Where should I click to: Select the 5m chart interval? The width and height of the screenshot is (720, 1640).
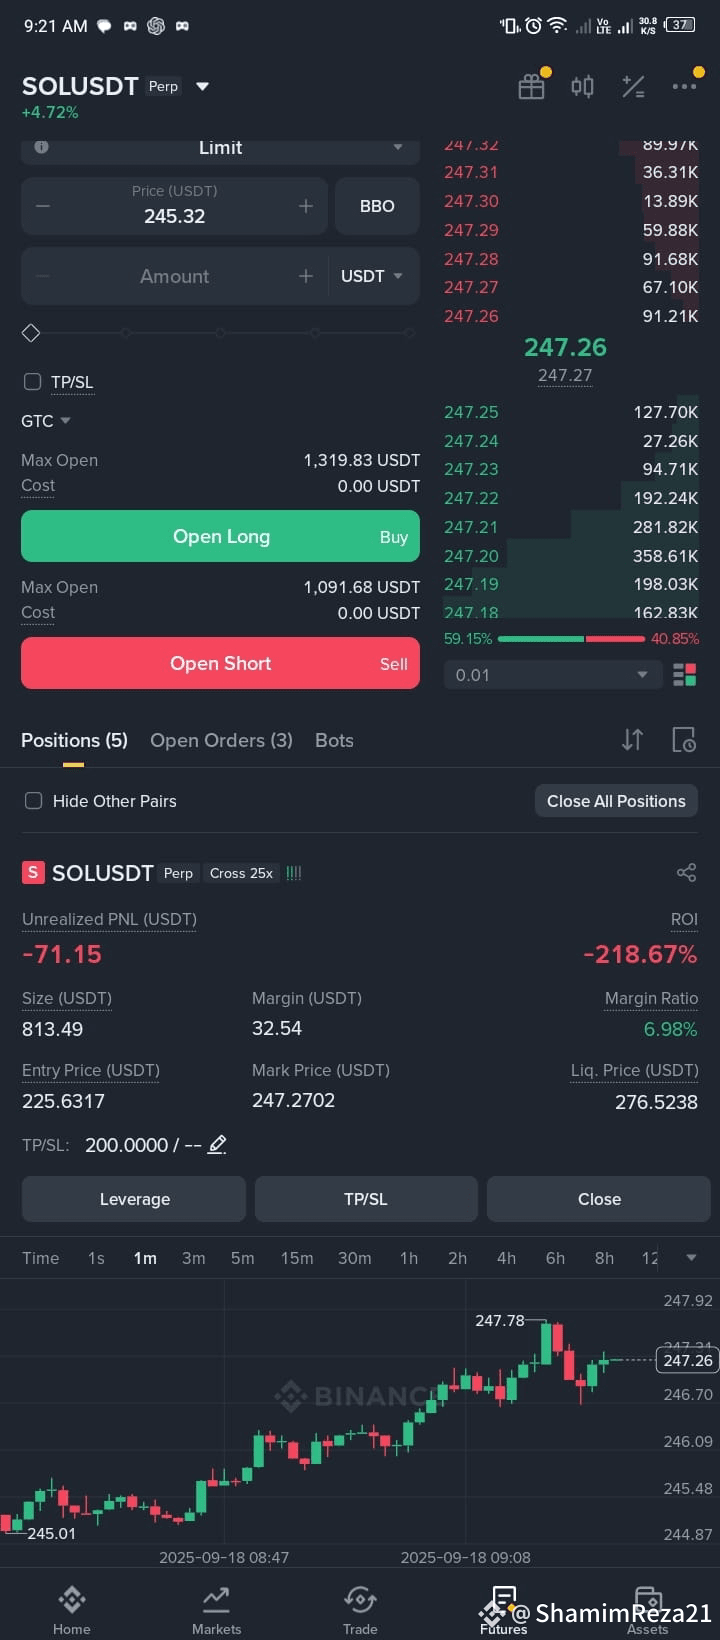pyautogui.click(x=243, y=1258)
